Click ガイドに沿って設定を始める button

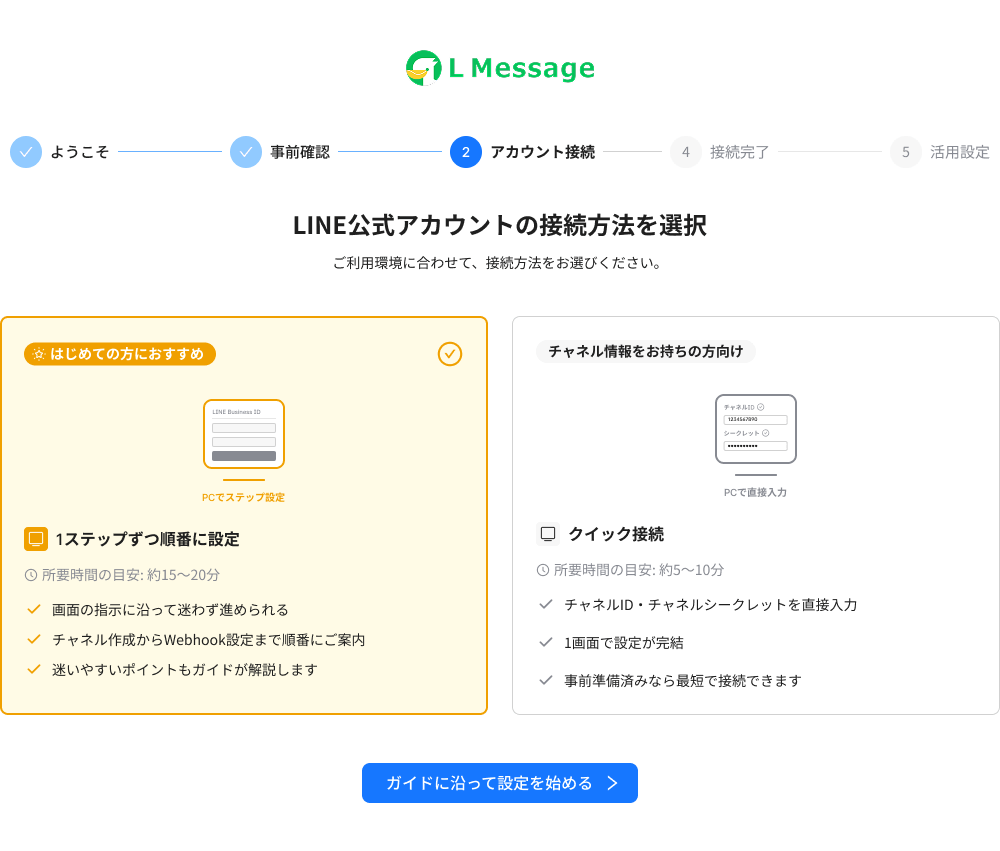point(500,783)
